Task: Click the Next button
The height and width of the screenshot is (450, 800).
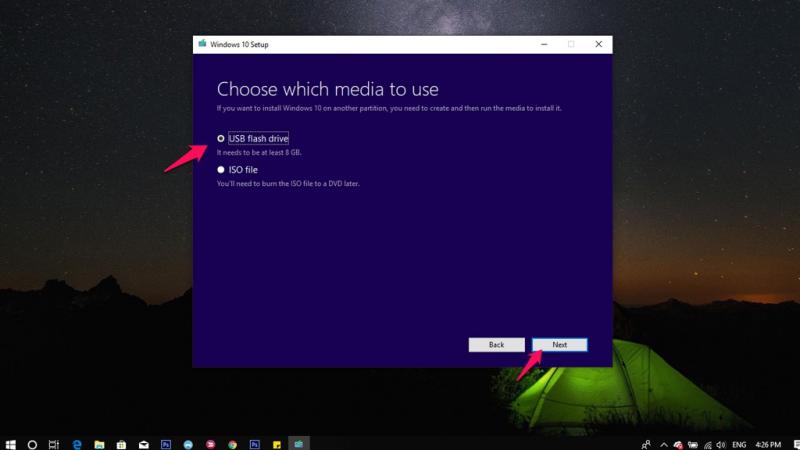Action: pos(559,344)
